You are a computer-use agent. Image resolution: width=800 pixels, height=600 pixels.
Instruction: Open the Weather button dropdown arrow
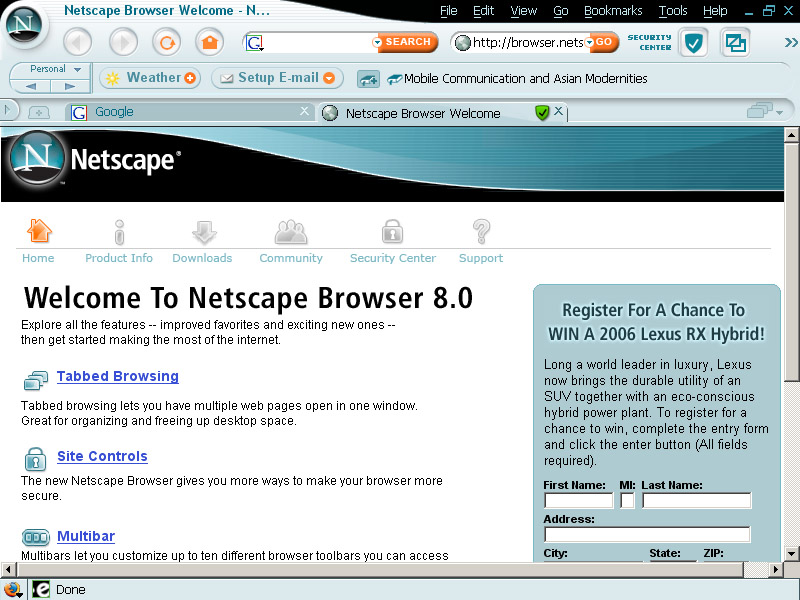(x=190, y=78)
